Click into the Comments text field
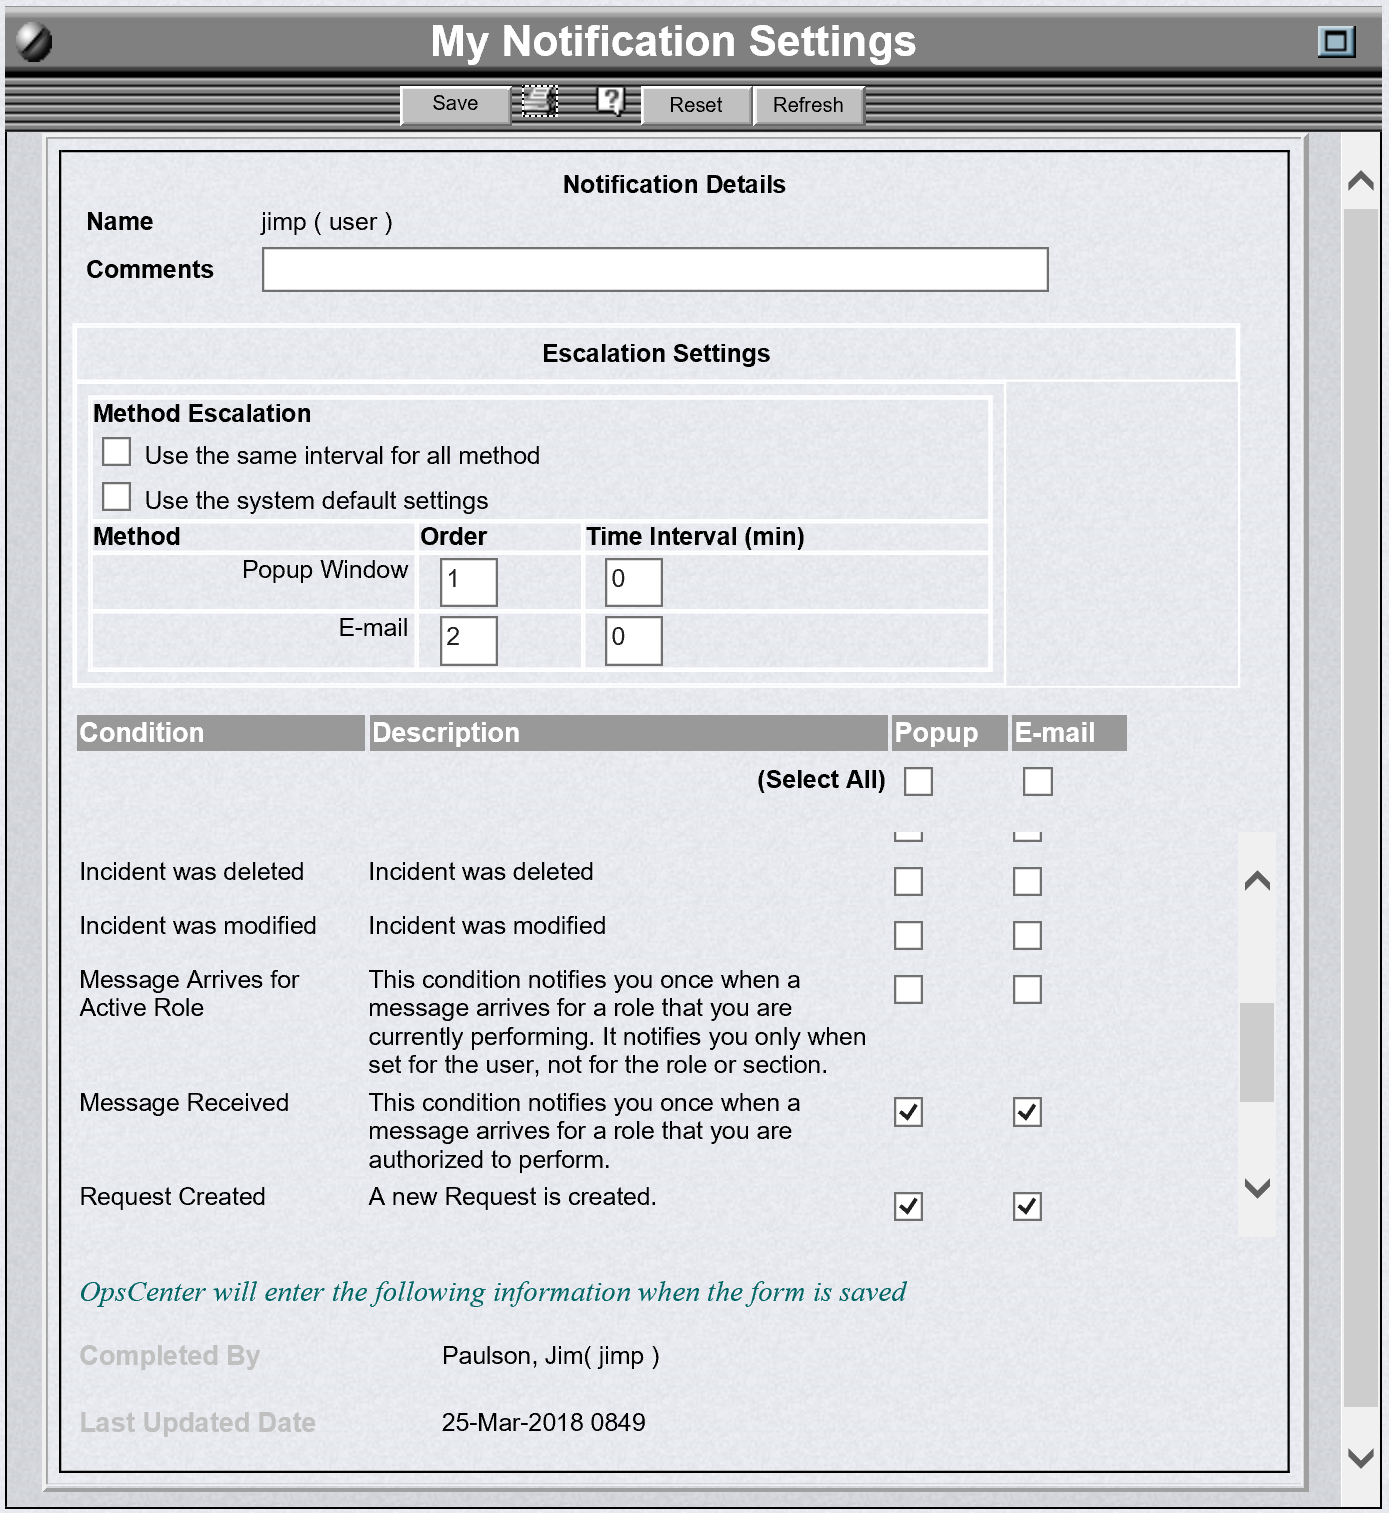 [655, 270]
